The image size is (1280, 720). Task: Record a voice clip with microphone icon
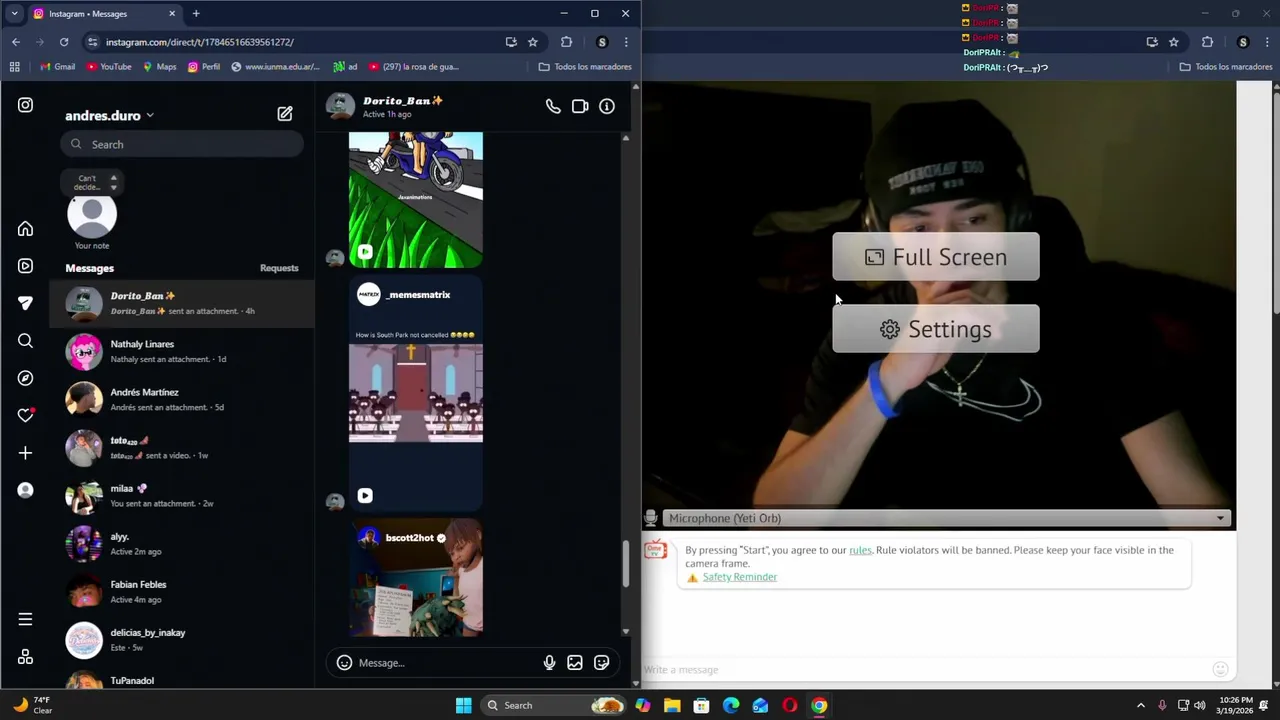[549, 662]
